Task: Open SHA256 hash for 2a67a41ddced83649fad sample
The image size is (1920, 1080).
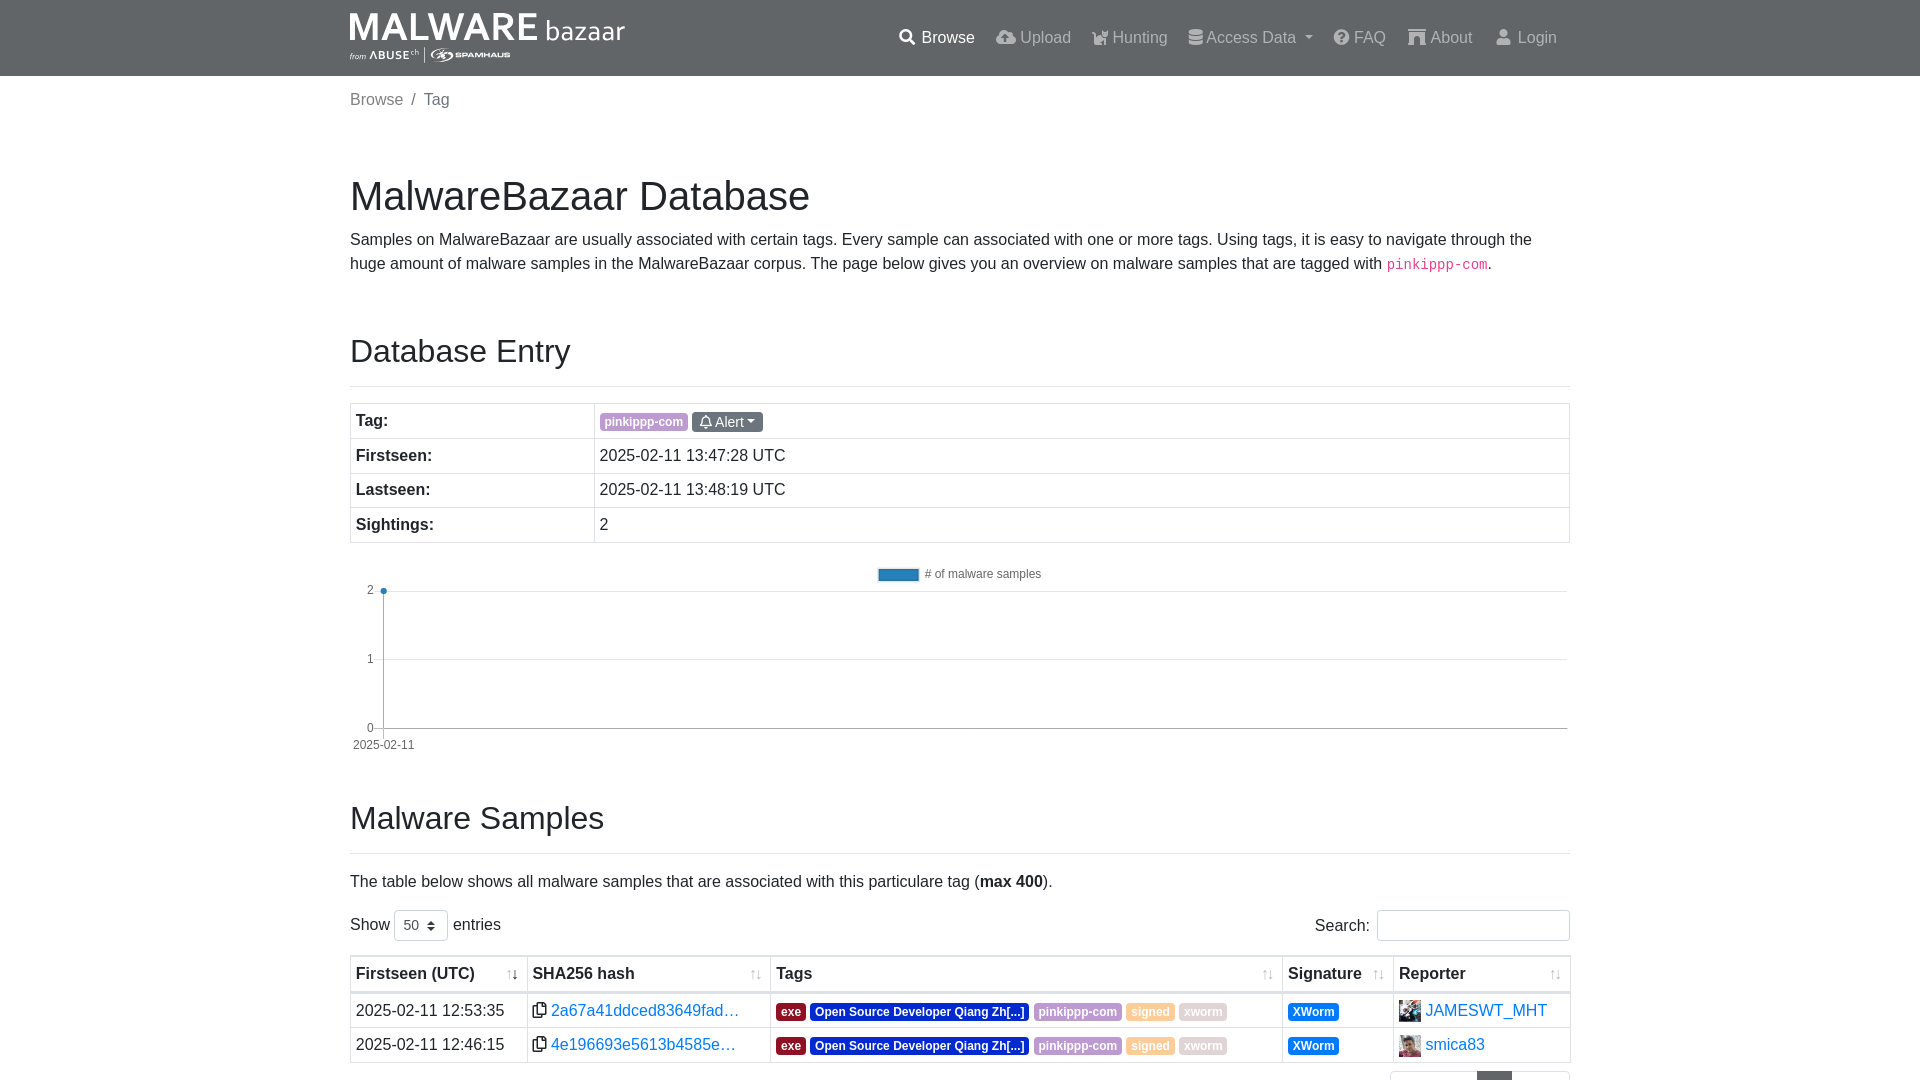Action: point(645,1010)
